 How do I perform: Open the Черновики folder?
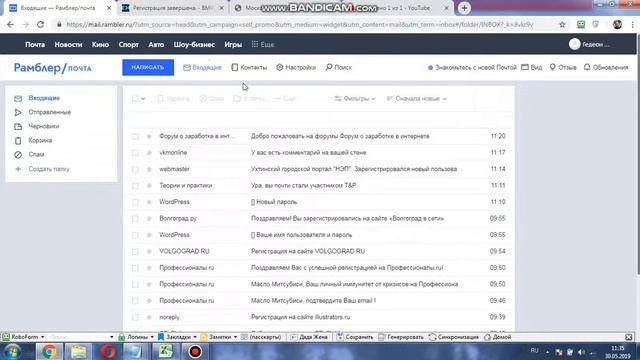coord(44,127)
